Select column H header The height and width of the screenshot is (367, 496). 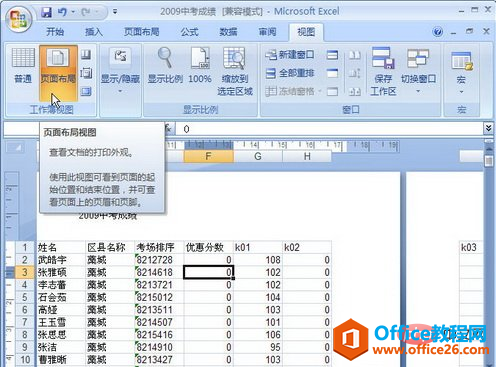tap(307, 156)
